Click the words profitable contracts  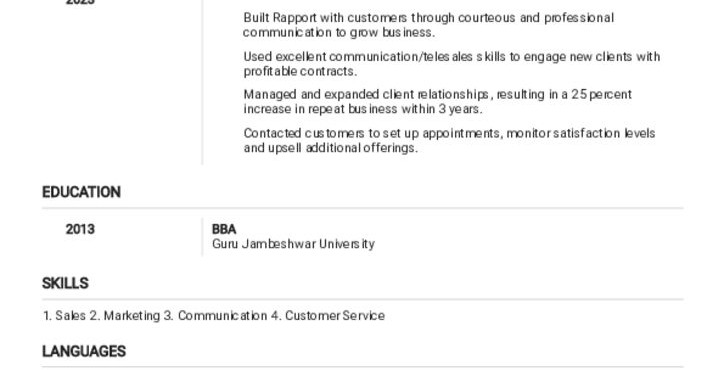(300, 72)
